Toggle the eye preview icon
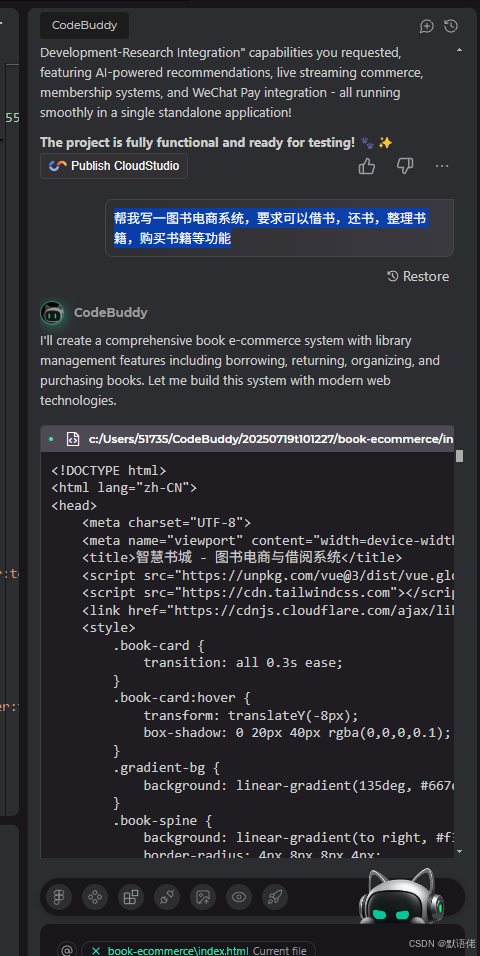480x956 pixels. coord(239,897)
